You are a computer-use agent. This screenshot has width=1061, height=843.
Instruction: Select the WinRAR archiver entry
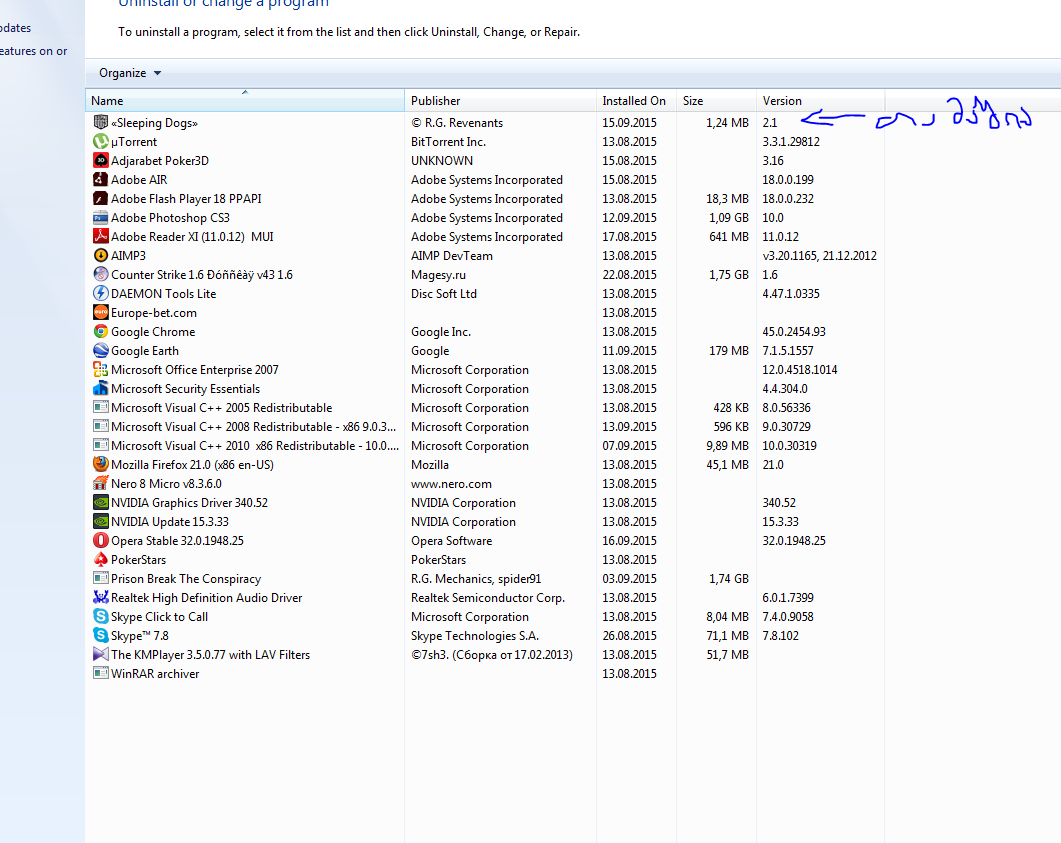155,674
